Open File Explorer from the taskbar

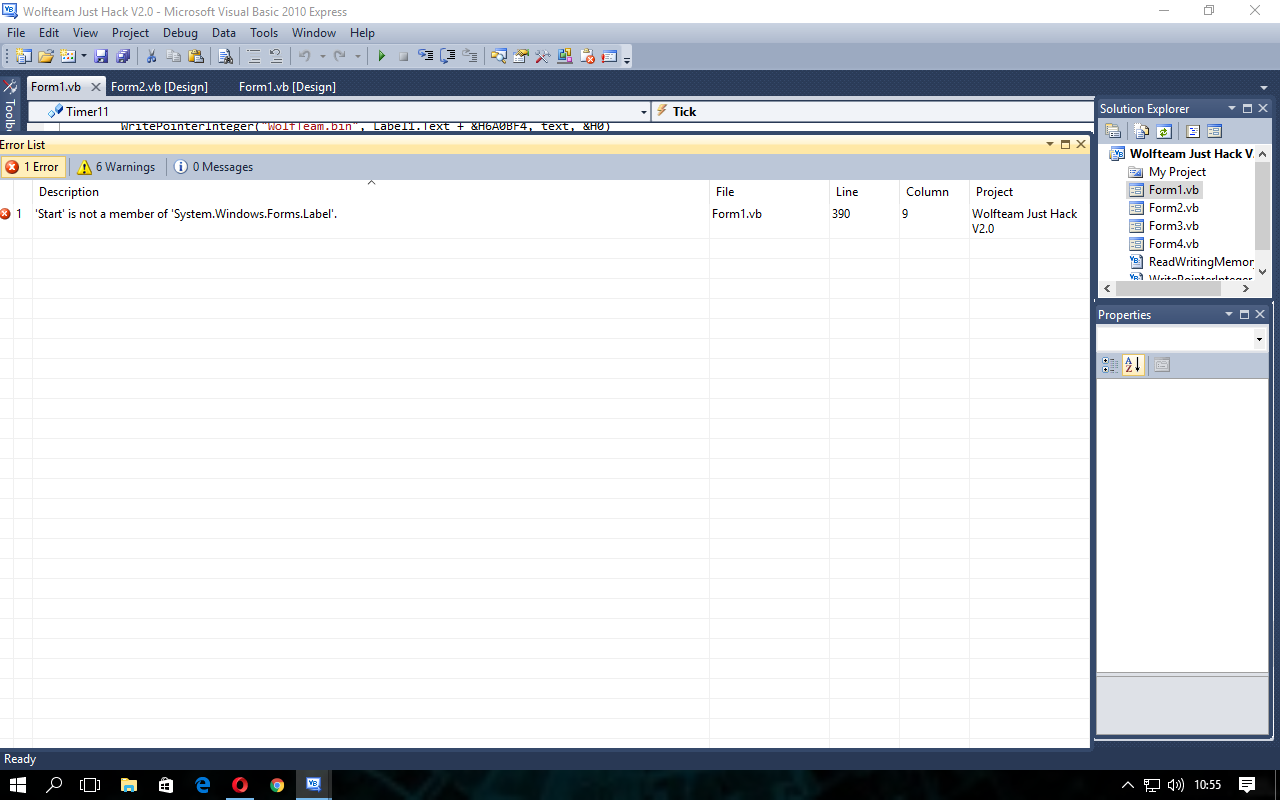(128, 785)
